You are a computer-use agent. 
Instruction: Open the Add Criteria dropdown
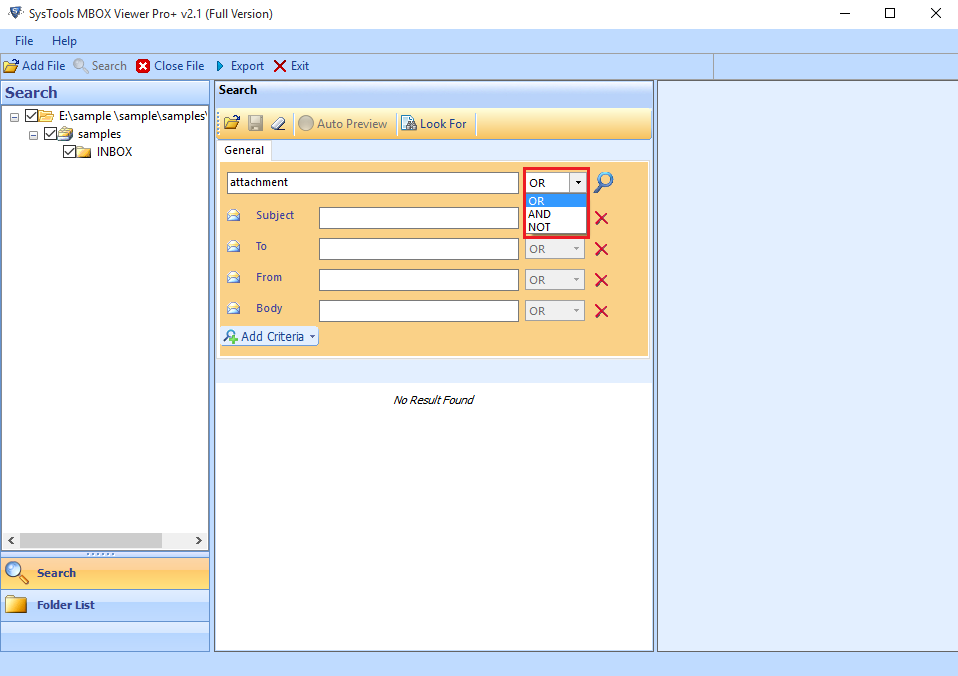click(269, 336)
